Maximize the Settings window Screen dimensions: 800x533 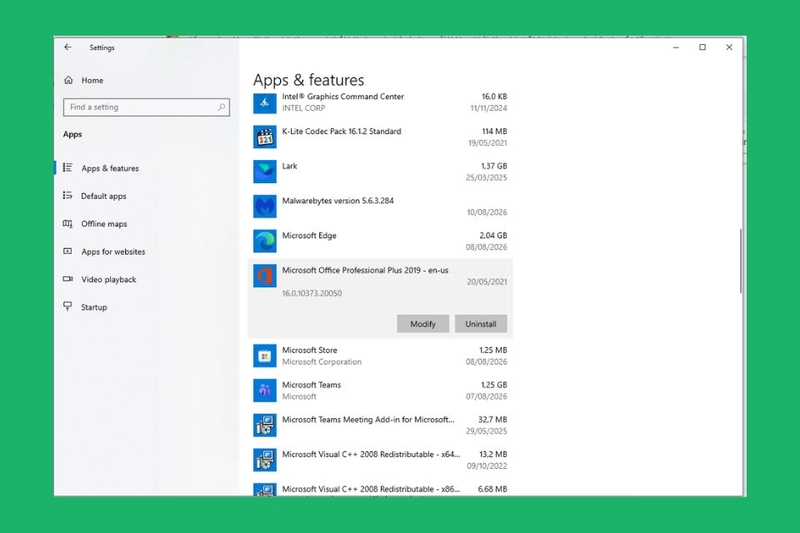(x=703, y=47)
